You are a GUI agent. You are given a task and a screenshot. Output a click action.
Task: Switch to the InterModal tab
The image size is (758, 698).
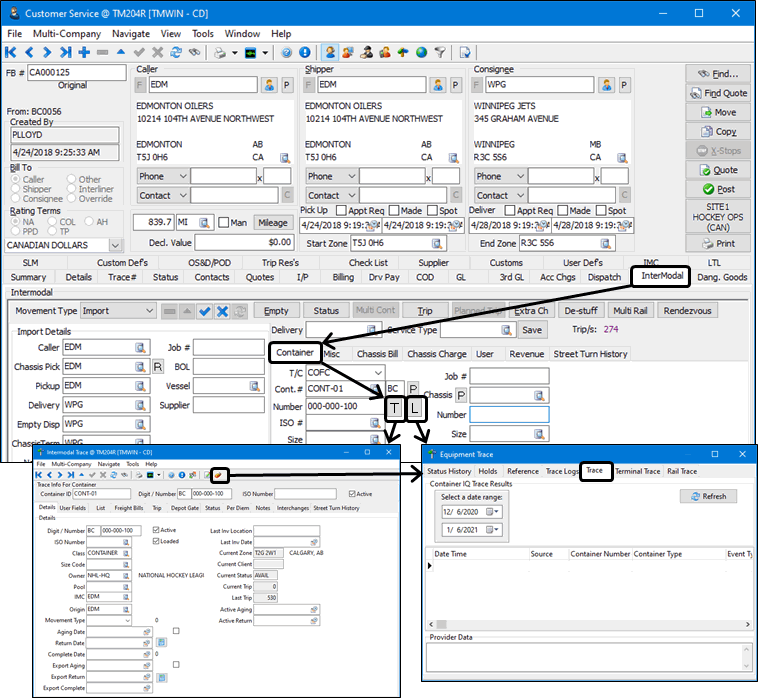tap(665, 277)
